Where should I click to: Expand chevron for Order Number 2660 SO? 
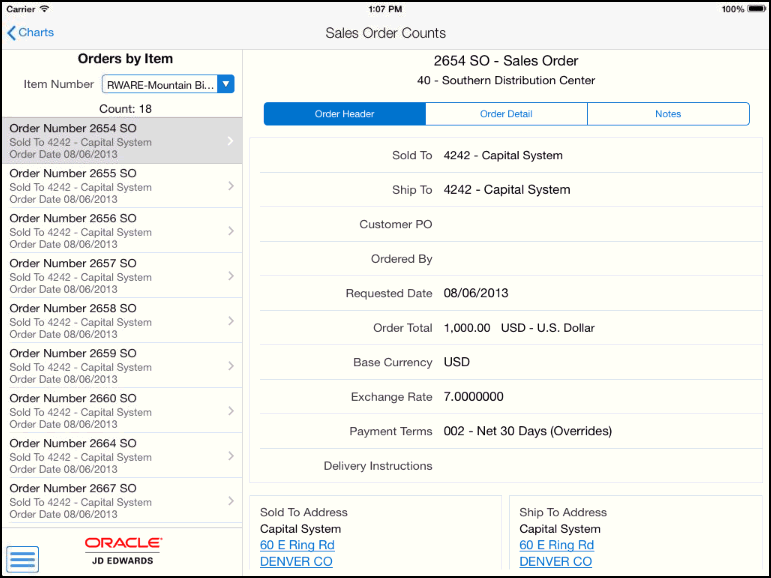[x=231, y=411]
